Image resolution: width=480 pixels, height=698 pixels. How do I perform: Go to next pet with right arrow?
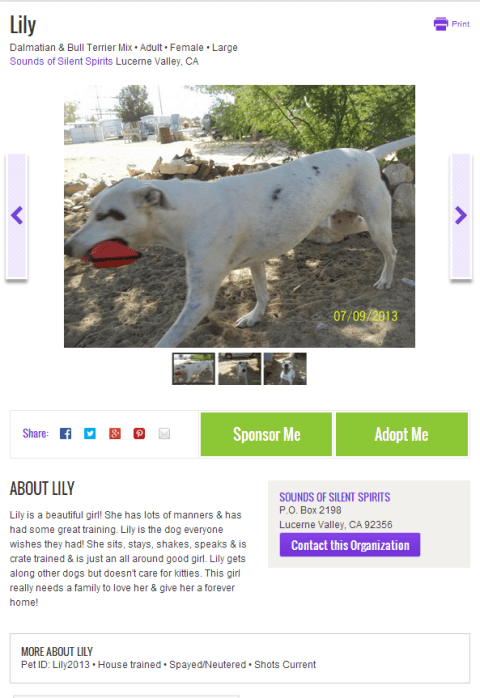click(x=461, y=216)
